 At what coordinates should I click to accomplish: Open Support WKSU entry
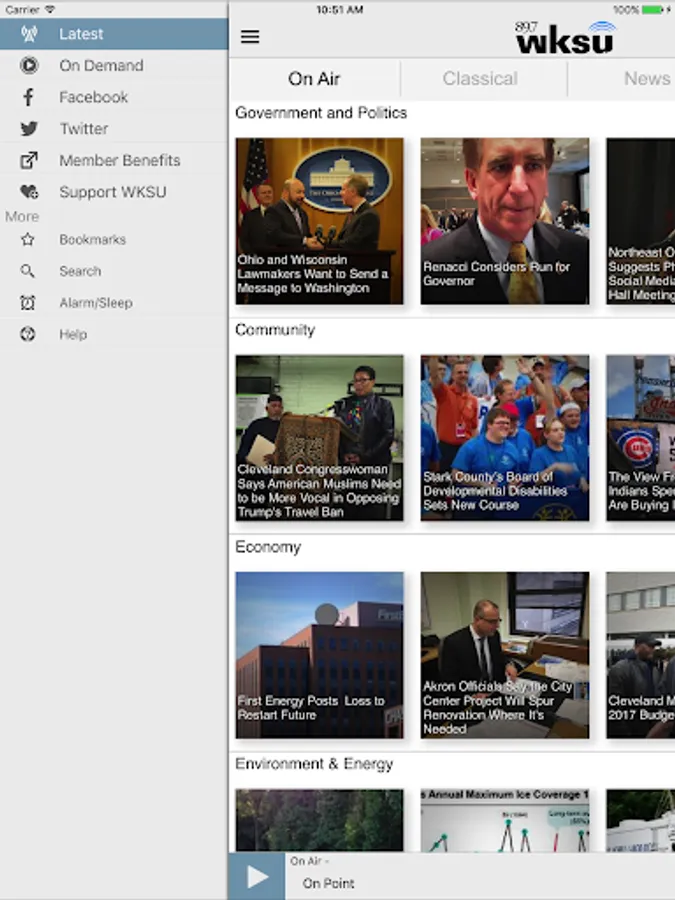tap(114, 192)
